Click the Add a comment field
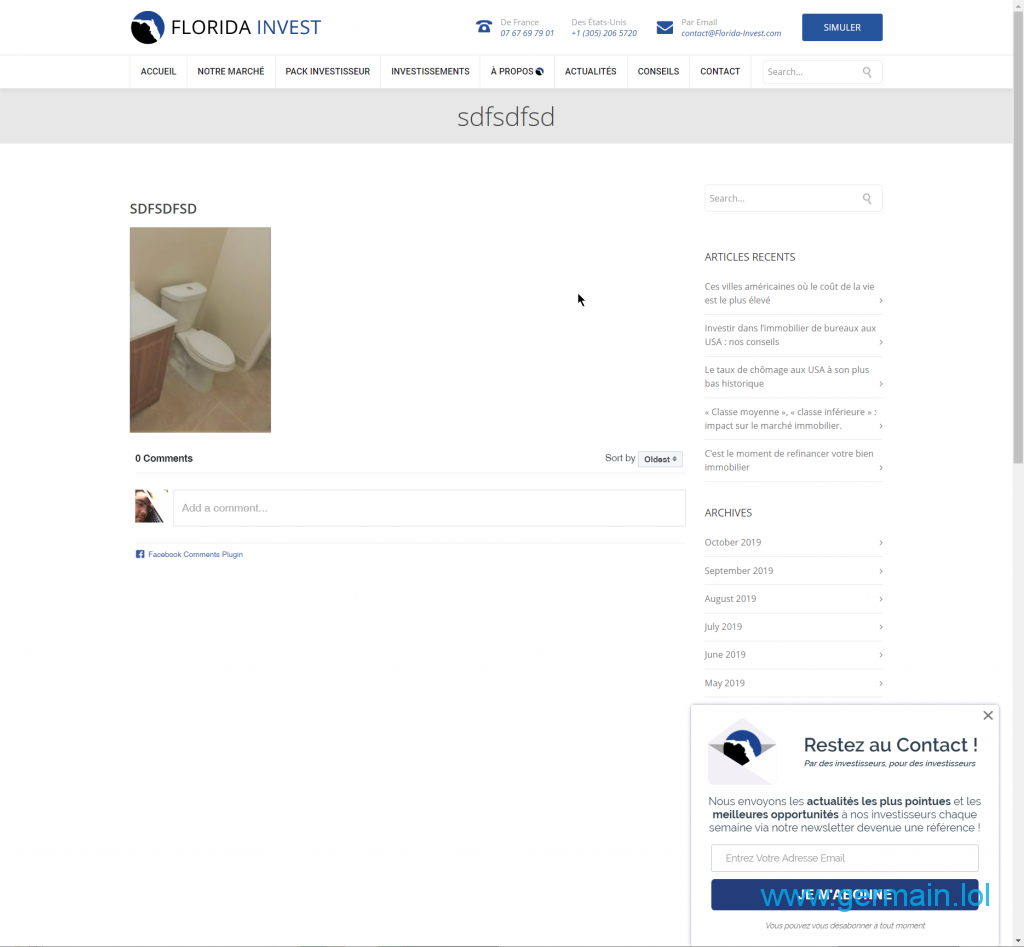 (x=429, y=508)
